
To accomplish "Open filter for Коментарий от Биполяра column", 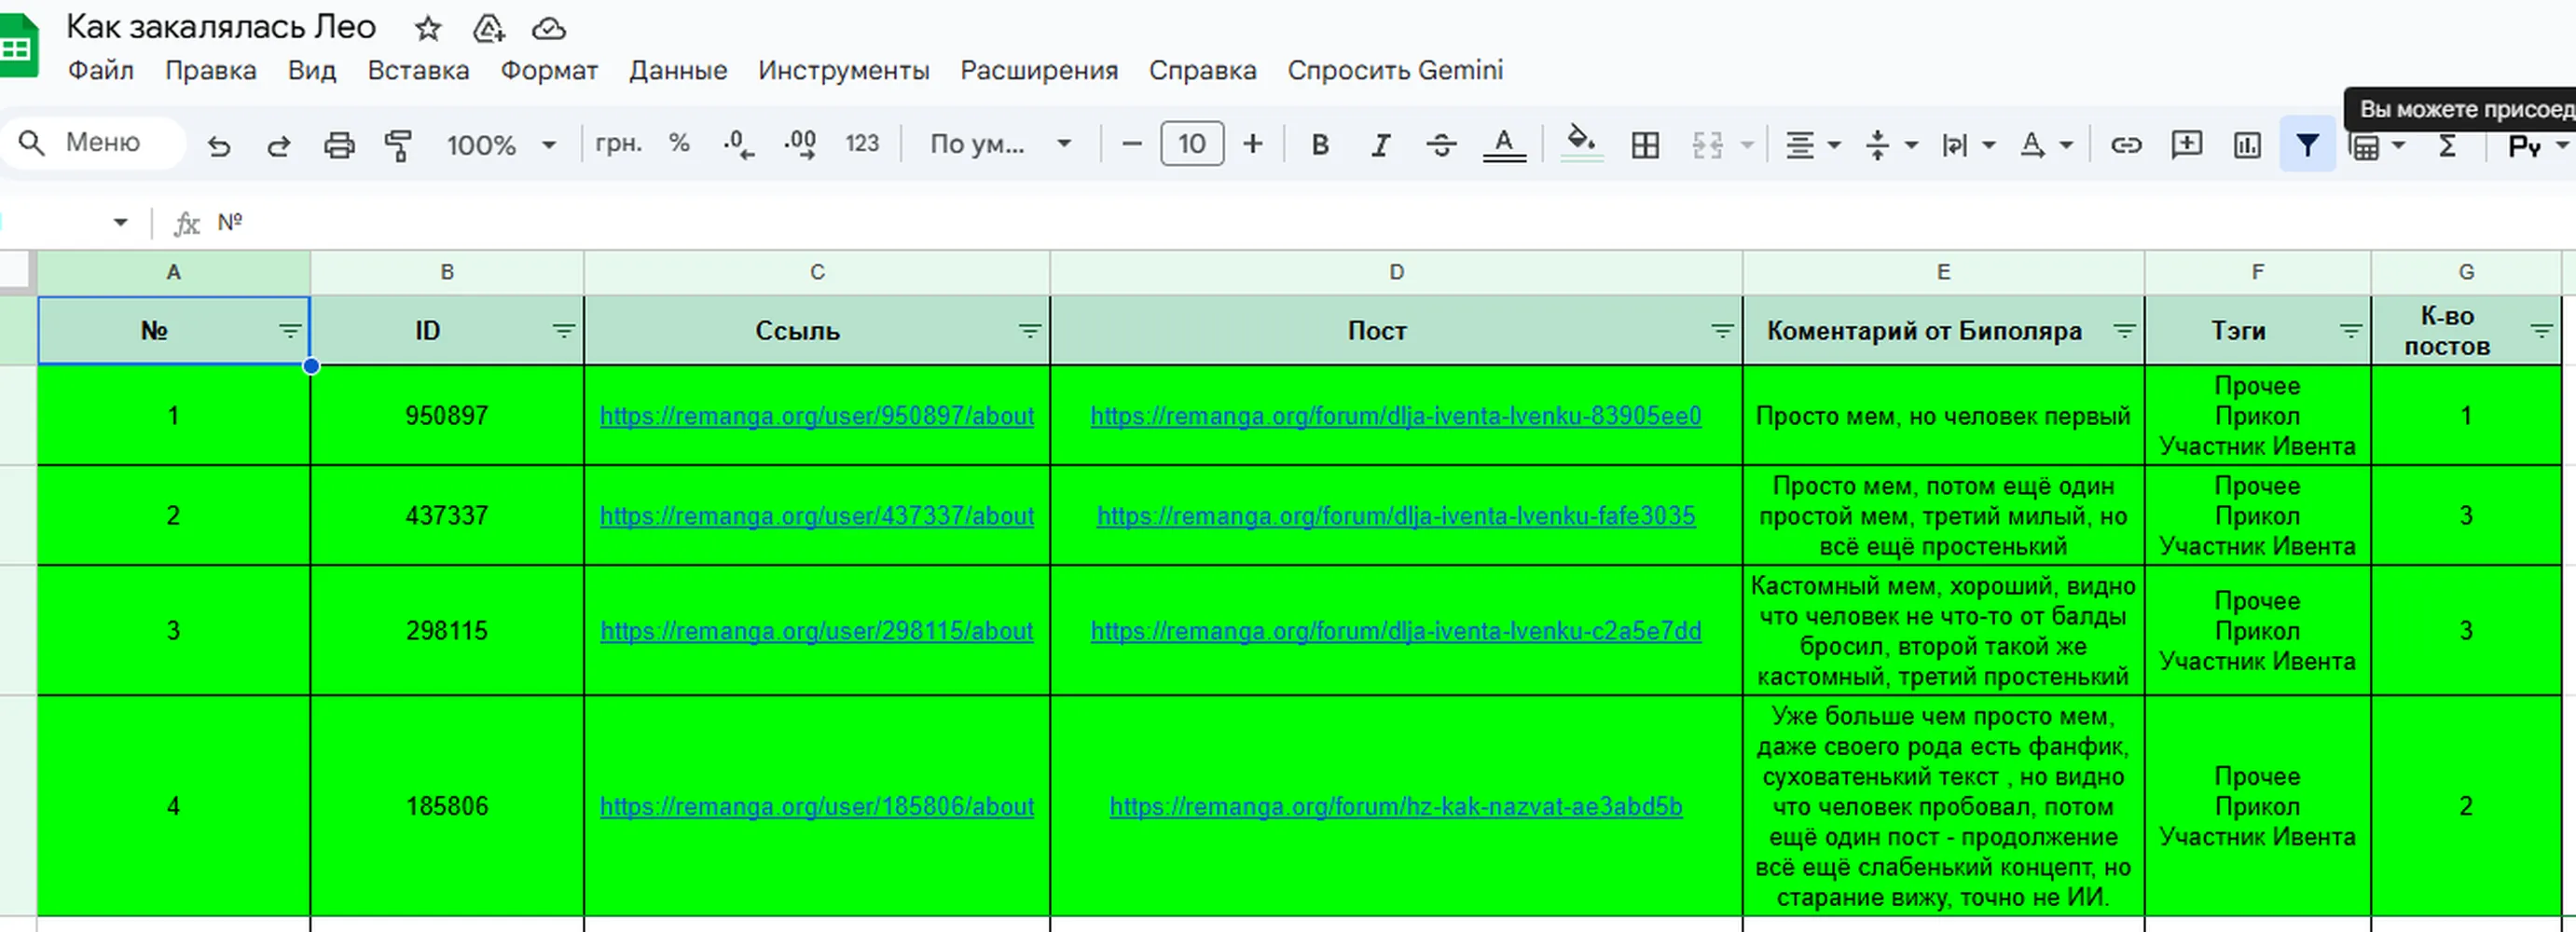I will click(2125, 331).
